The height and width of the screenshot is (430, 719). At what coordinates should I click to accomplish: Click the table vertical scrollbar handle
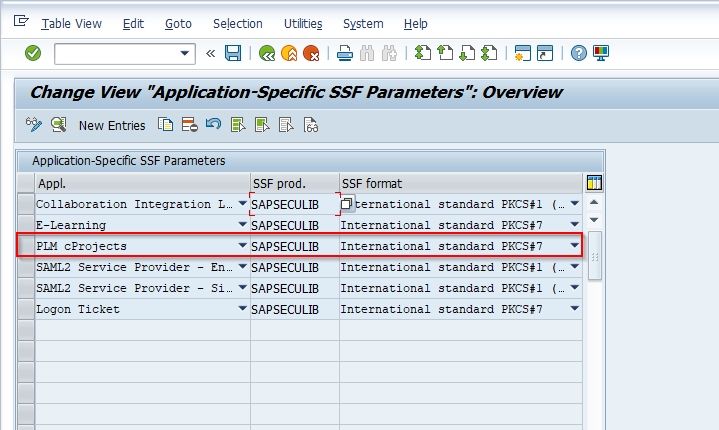point(595,256)
